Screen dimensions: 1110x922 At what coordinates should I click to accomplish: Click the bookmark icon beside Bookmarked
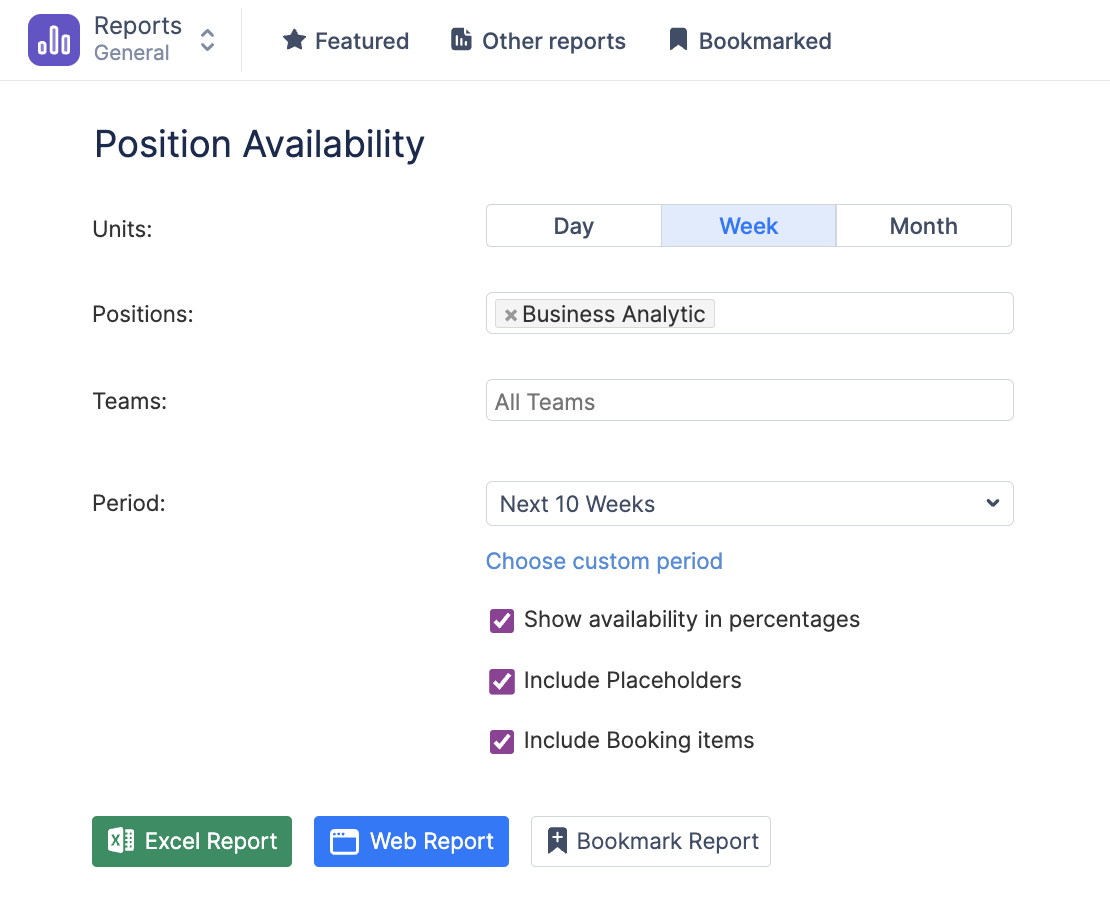pyautogui.click(x=678, y=40)
